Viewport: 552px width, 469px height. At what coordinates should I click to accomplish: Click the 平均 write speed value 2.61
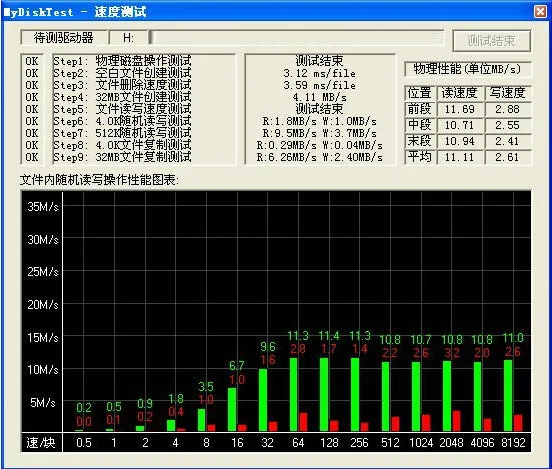click(507, 157)
